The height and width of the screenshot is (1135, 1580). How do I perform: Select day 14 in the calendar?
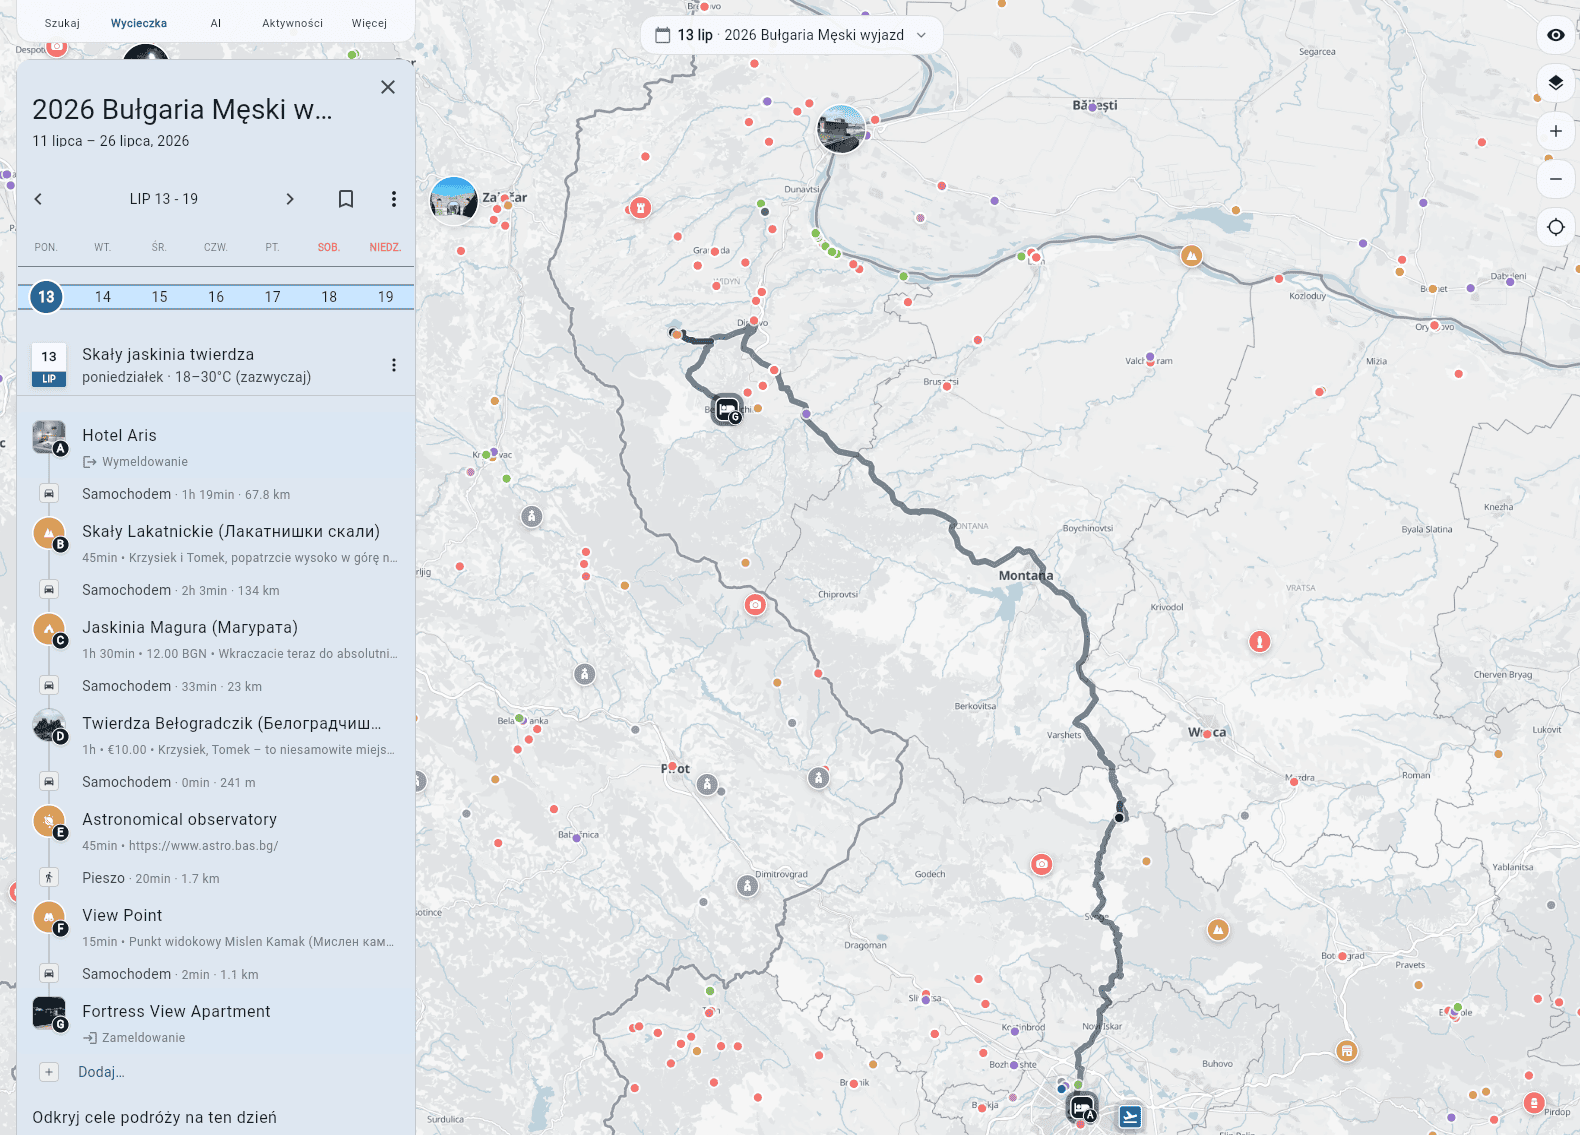tap(103, 297)
